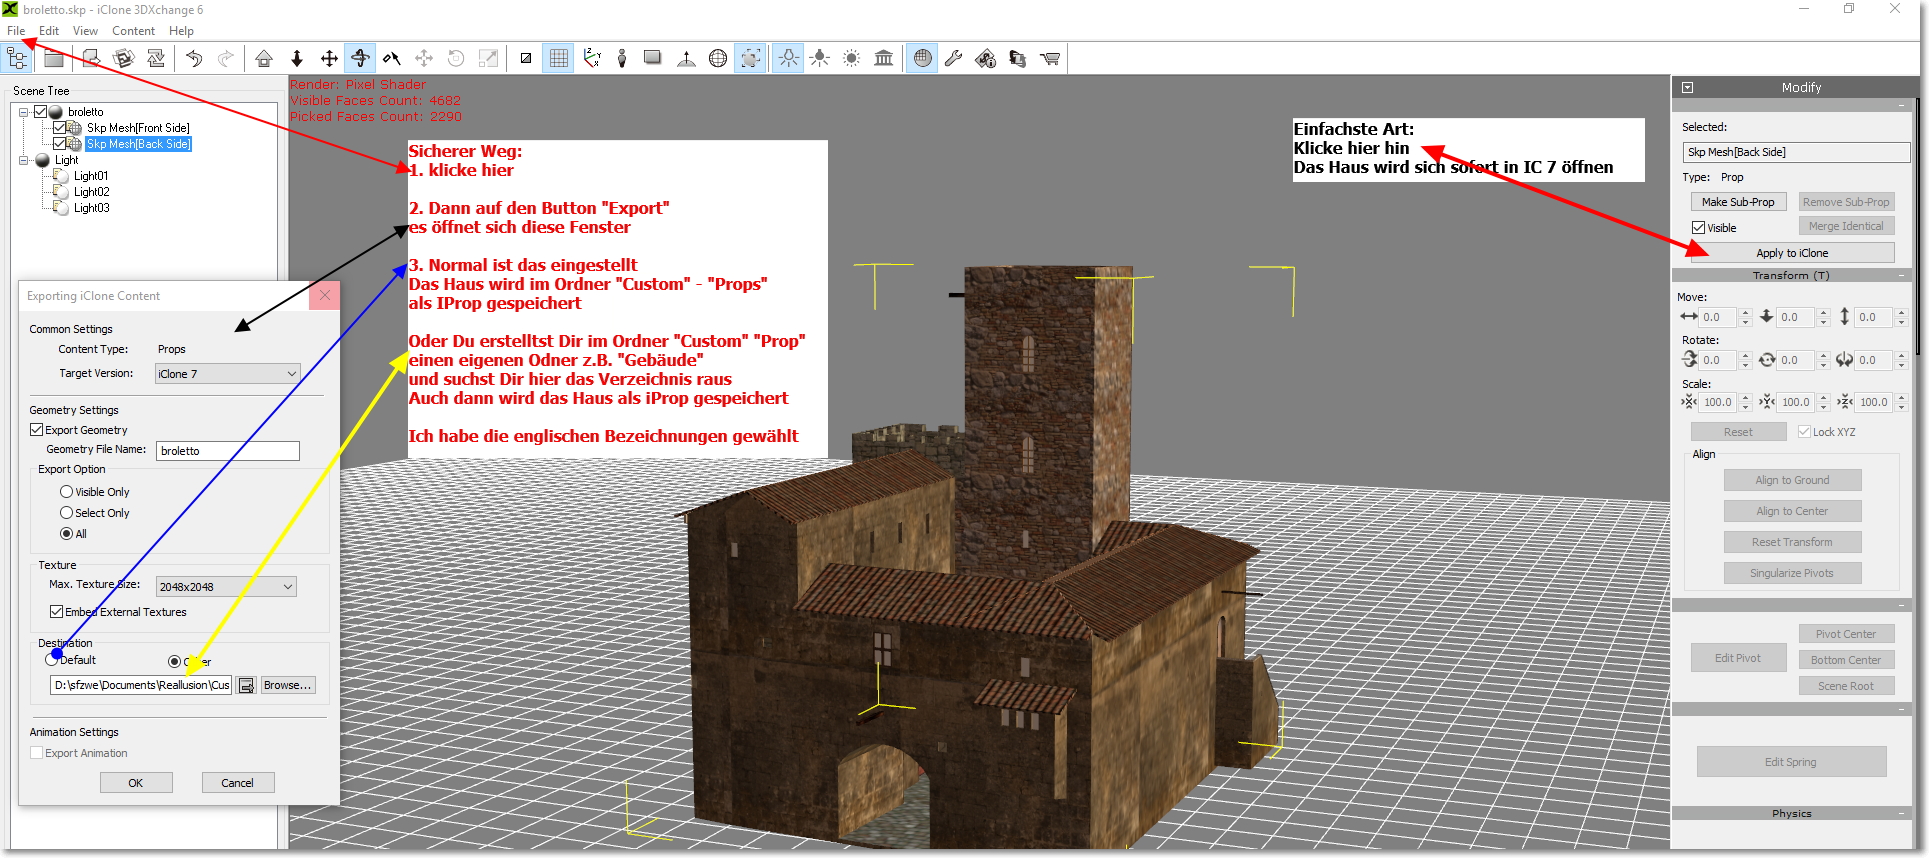The height and width of the screenshot is (858, 1929).
Task: Increase the Move X value stepper
Action: coord(1745,313)
